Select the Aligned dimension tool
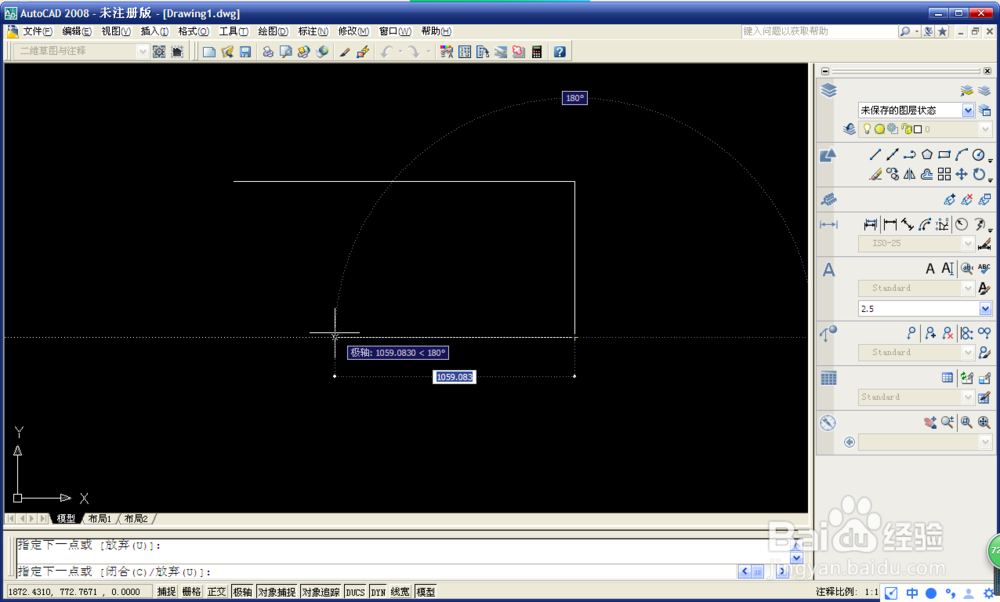The width and height of the screenshot is (1000, 602). pyautogui.click(x=907, y=224)
